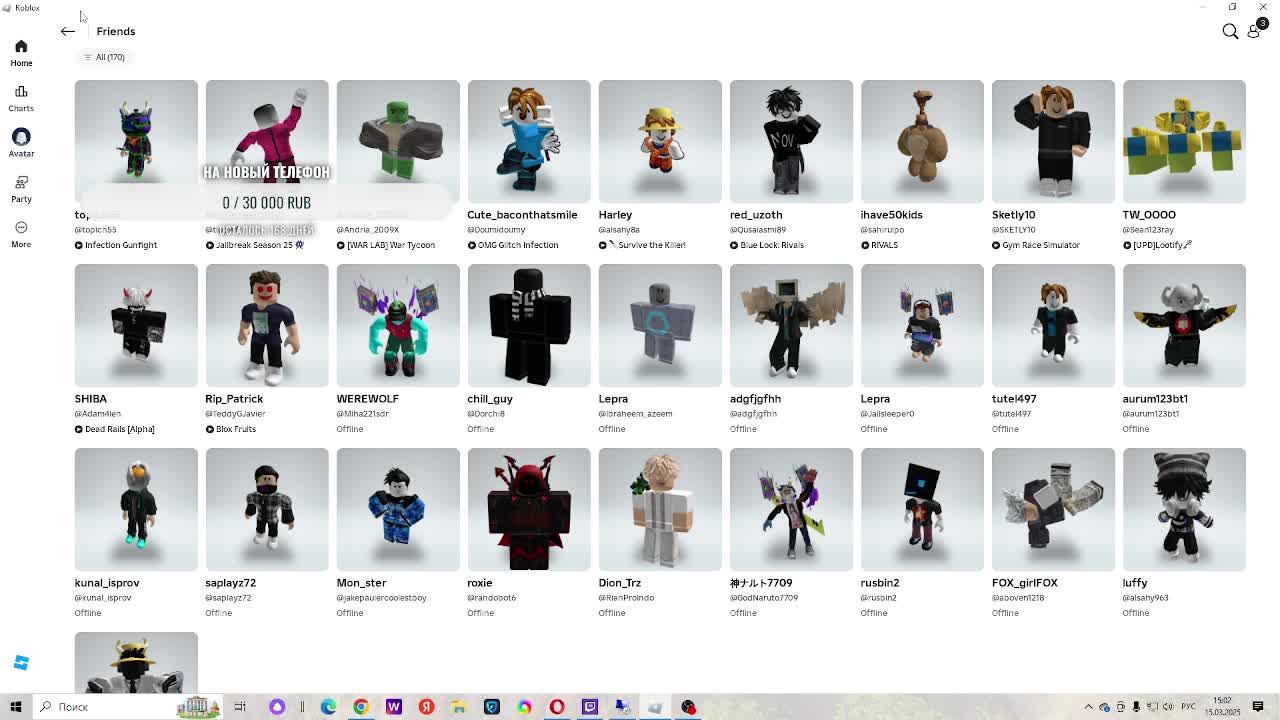Open the Windows notification center
The image size is (1280, 720).
tap(1258, 707)
